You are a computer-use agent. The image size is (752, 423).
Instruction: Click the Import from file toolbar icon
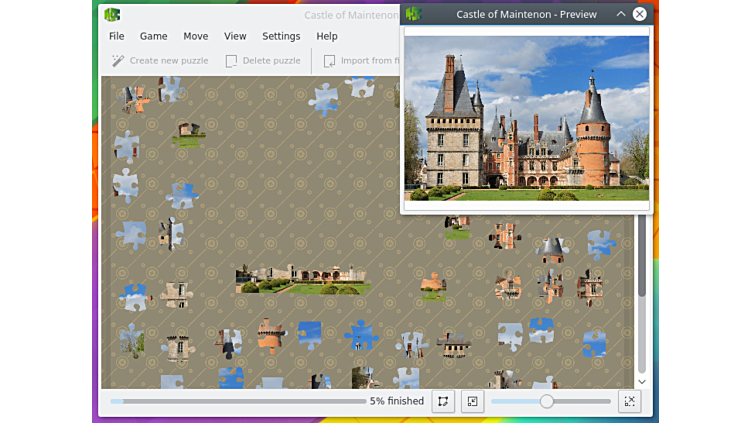click(329, 61)
